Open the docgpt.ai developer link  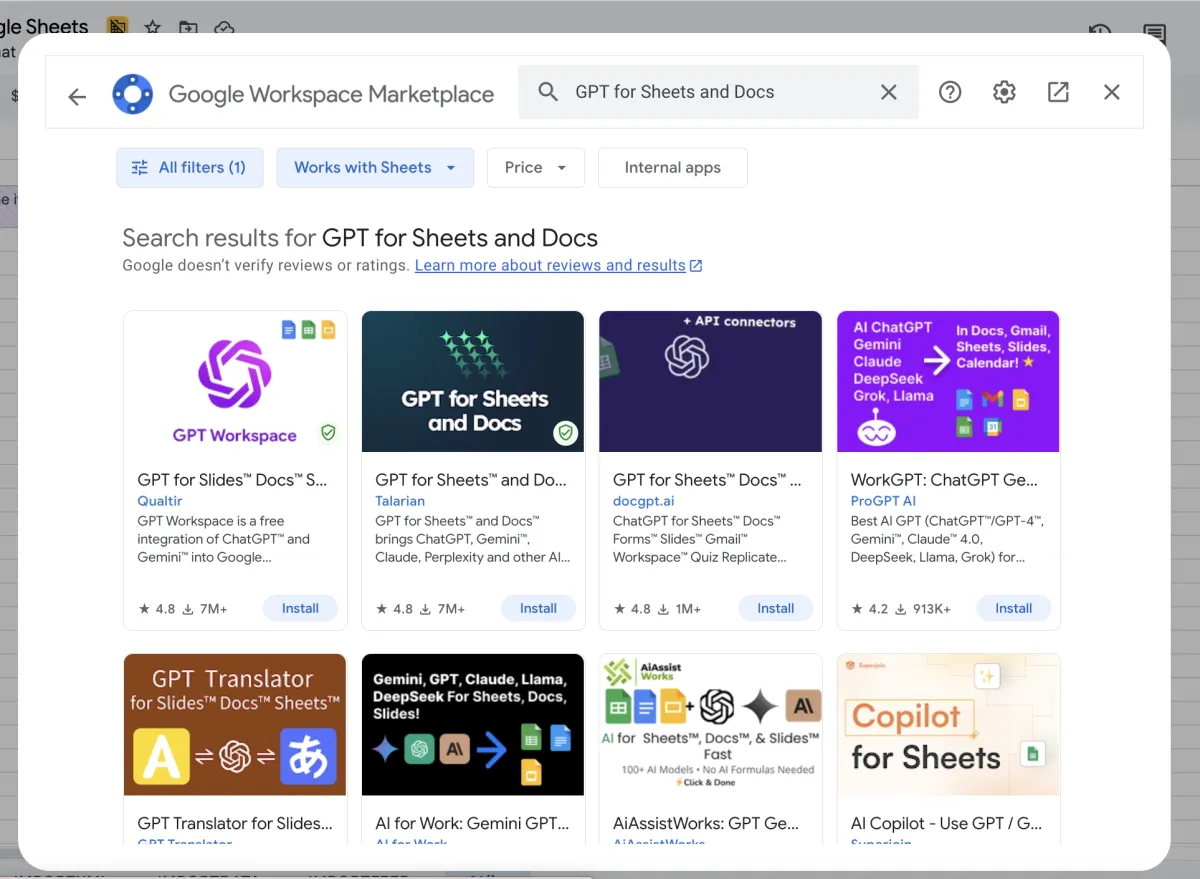click(644, 501)
